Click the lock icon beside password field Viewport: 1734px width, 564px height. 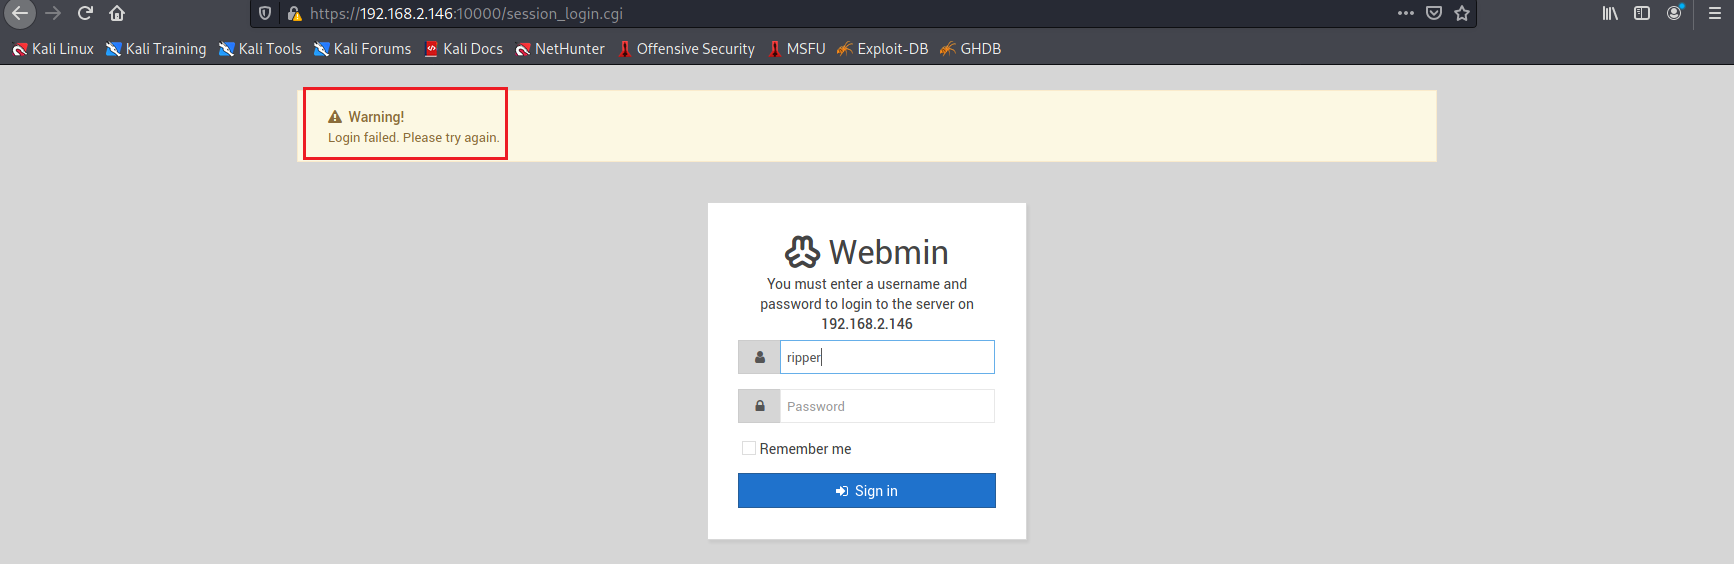[x=759, y=406]
